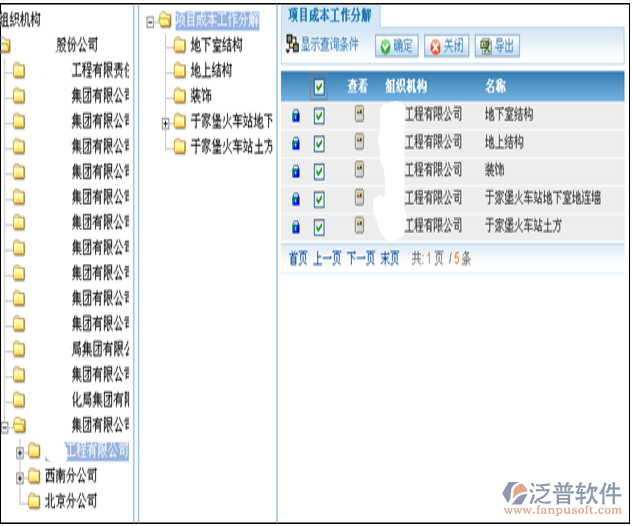Viewport: 632px width, 526px height.
Task: Click 确定 confirm button
Action: click(397, 46)
